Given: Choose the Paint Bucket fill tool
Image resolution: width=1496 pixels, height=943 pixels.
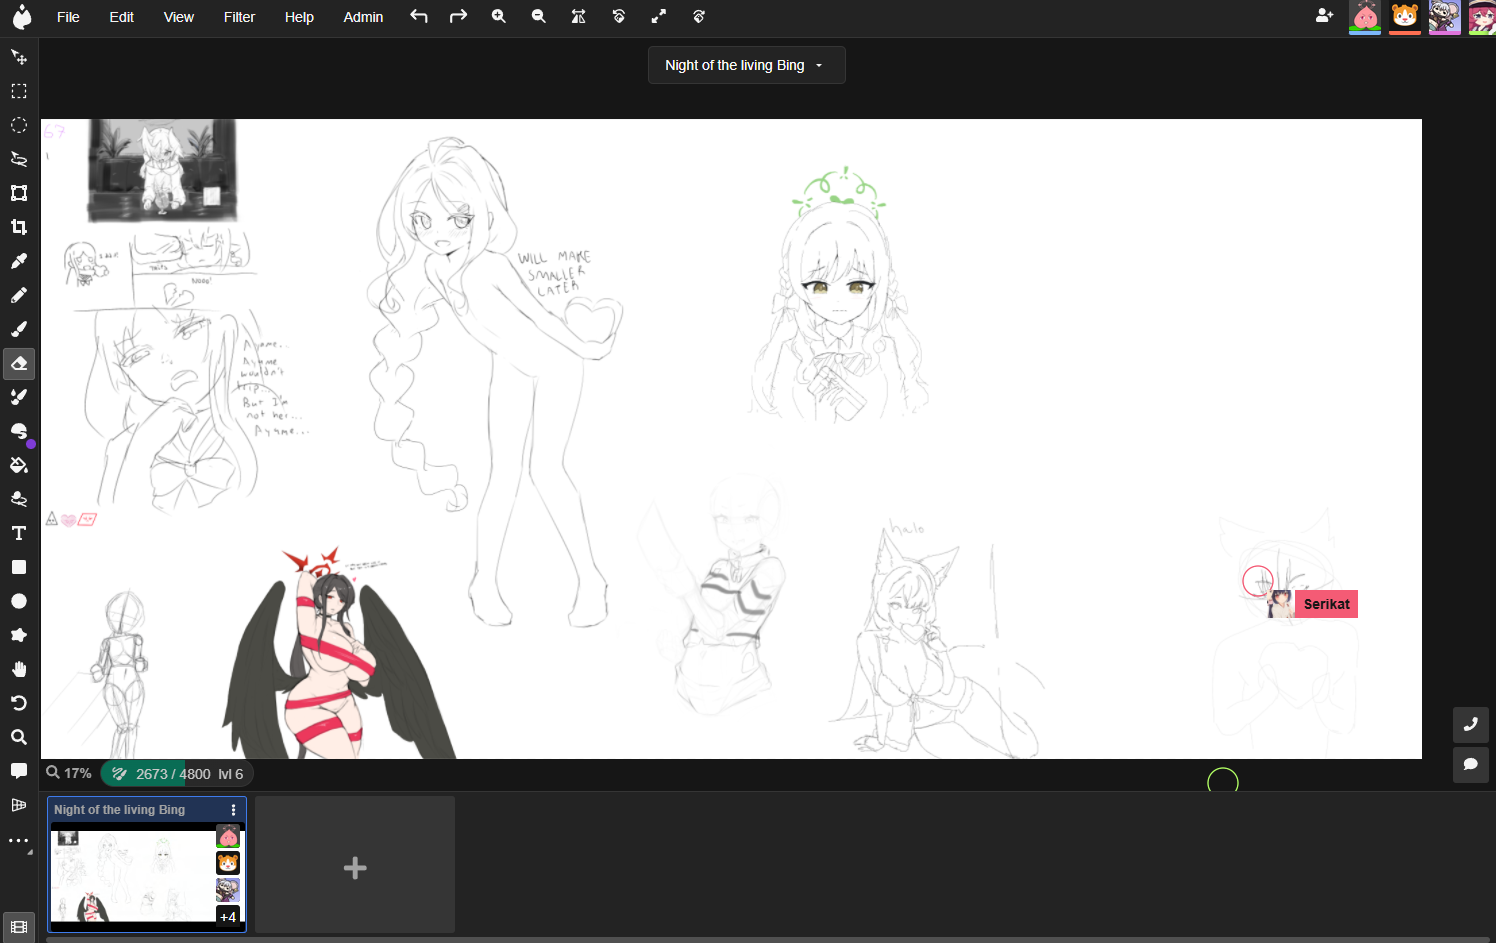Looking at the screenshot, I should (19, 466).
